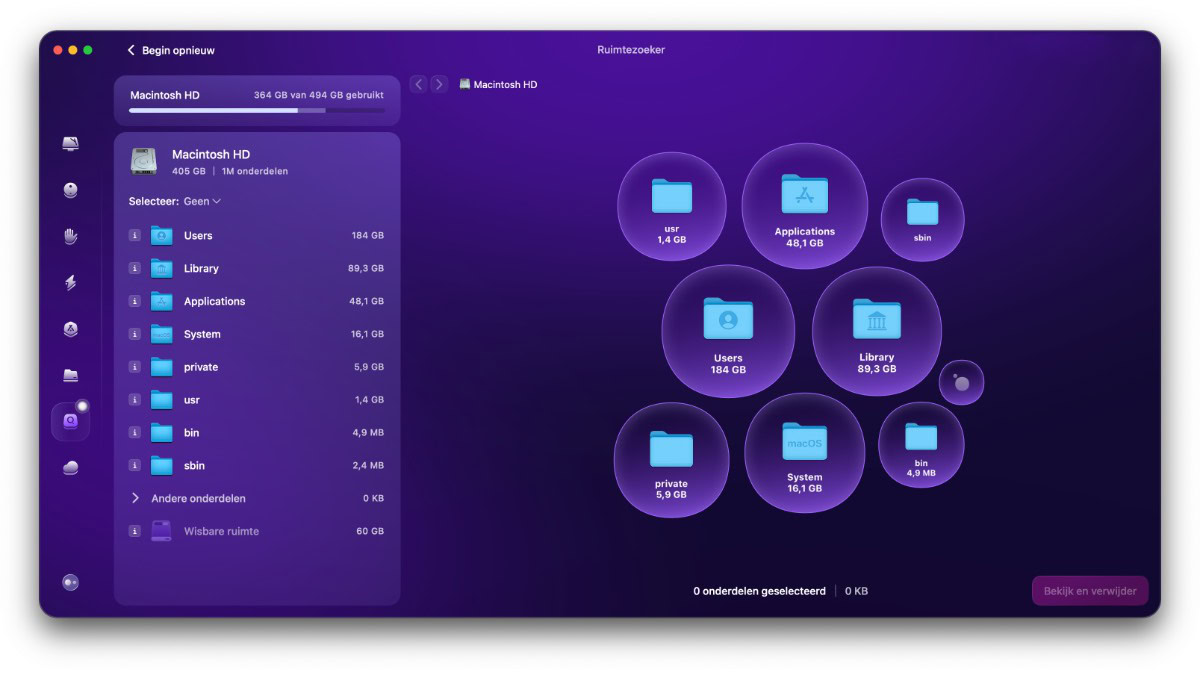Select the active Ruimtezoeker magnifier icon
The height and width of the screenshot is (675, 1200).
click(x=70, y=421)
